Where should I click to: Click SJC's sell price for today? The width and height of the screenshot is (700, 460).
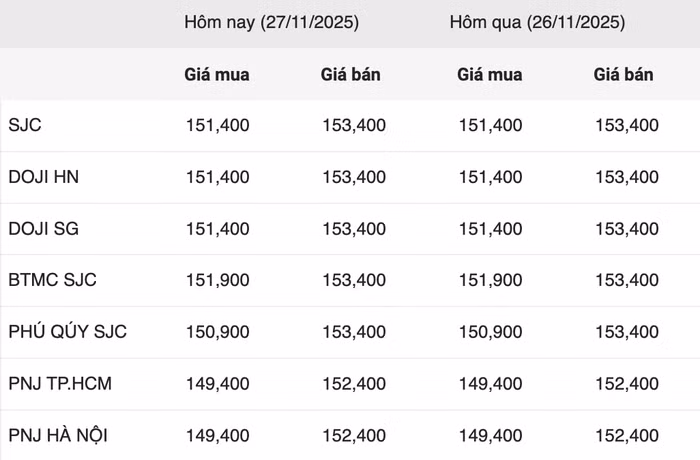[354, 125]
